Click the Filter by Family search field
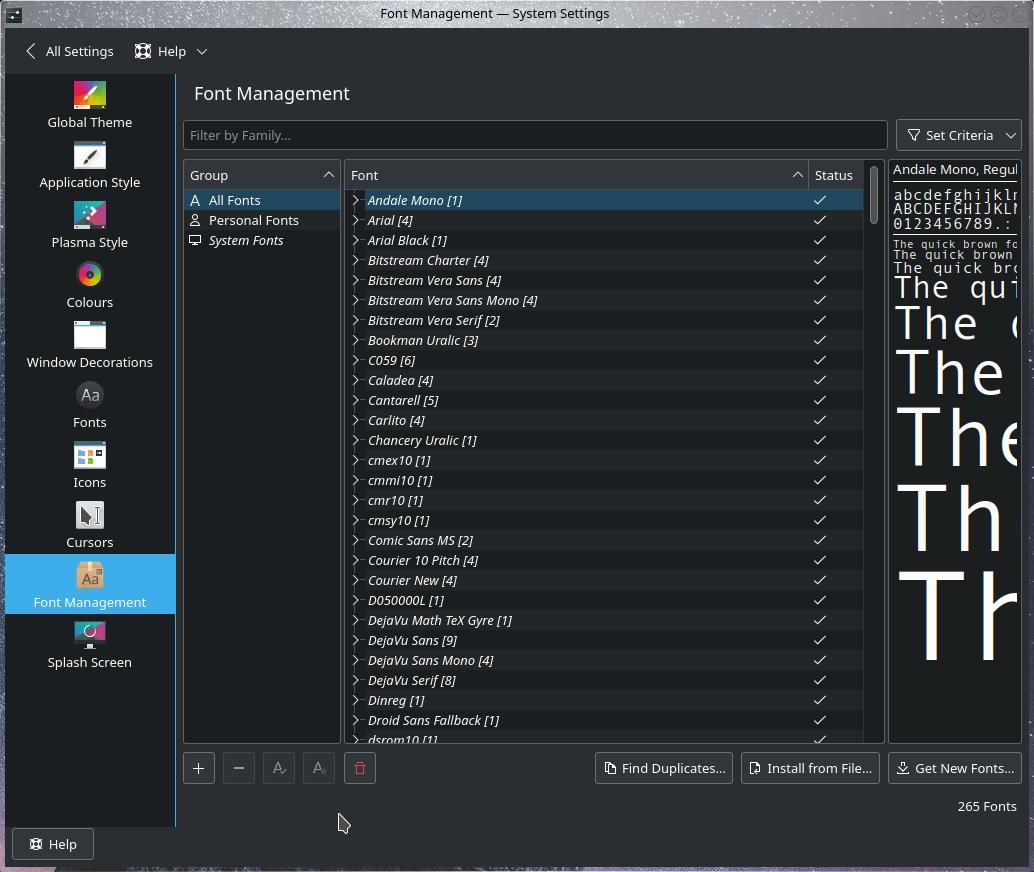The width and height of the screenshot is (1034, 872). tap(535, 135)
